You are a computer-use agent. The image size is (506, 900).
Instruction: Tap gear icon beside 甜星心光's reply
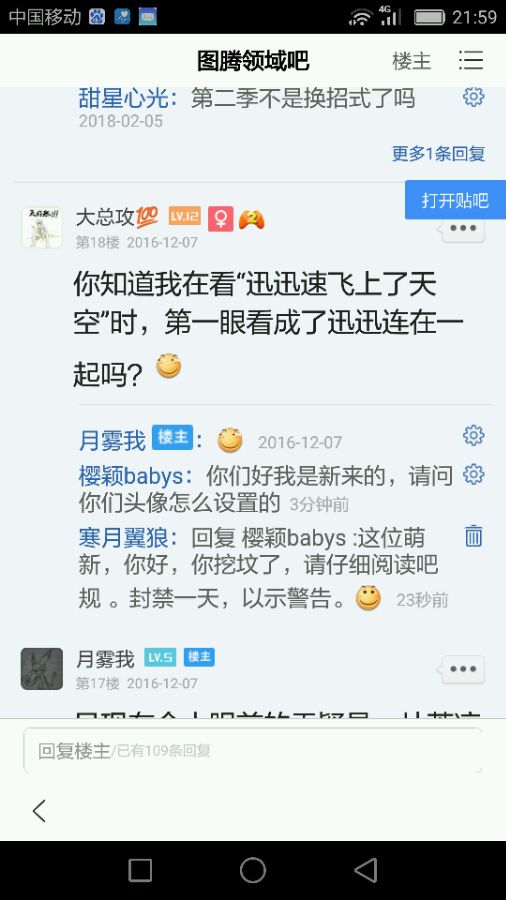(473, 96)
